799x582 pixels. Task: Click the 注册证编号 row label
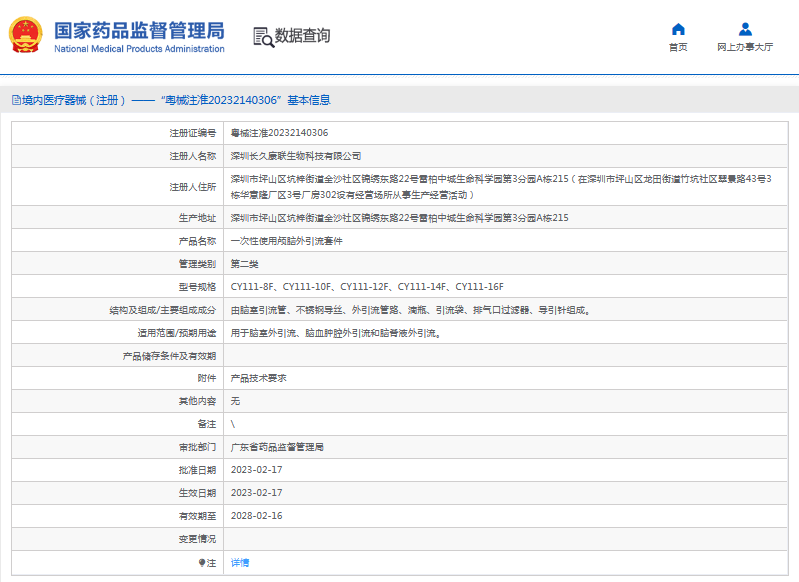tap(193, 133)
